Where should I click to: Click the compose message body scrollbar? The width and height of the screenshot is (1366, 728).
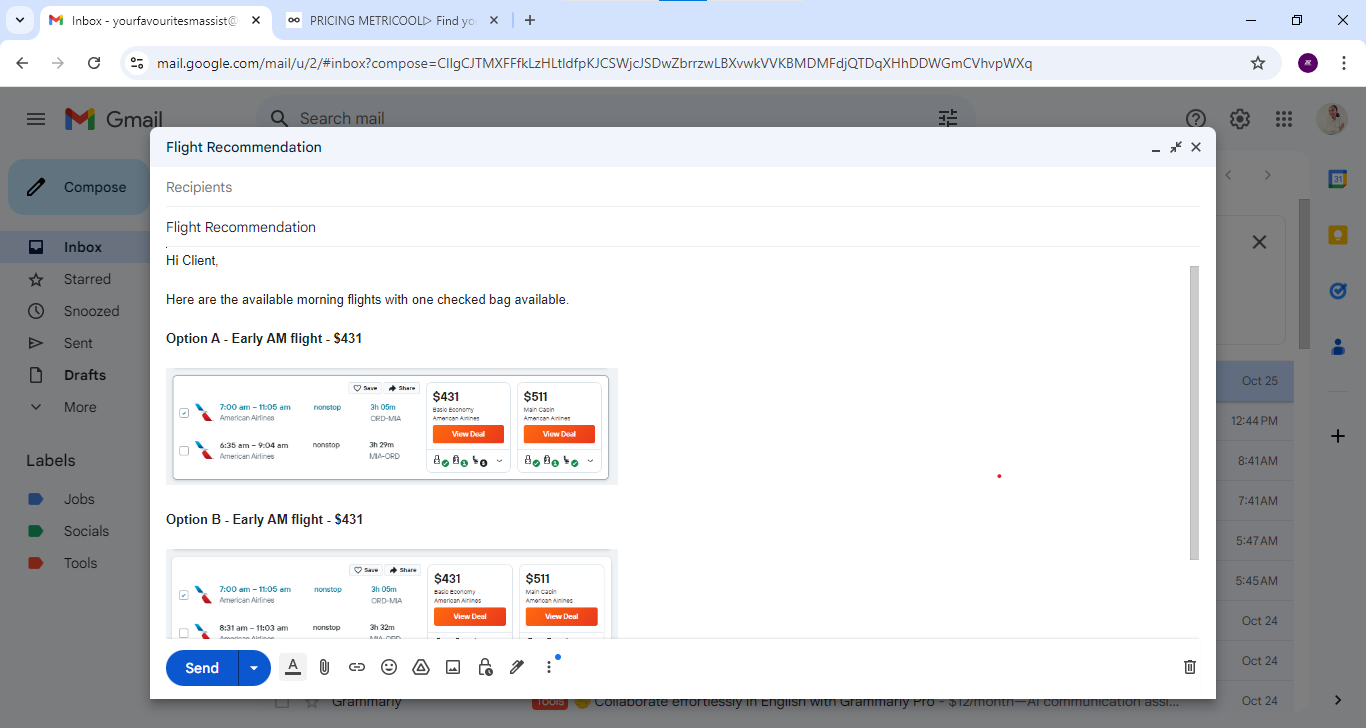[1194, 412]
